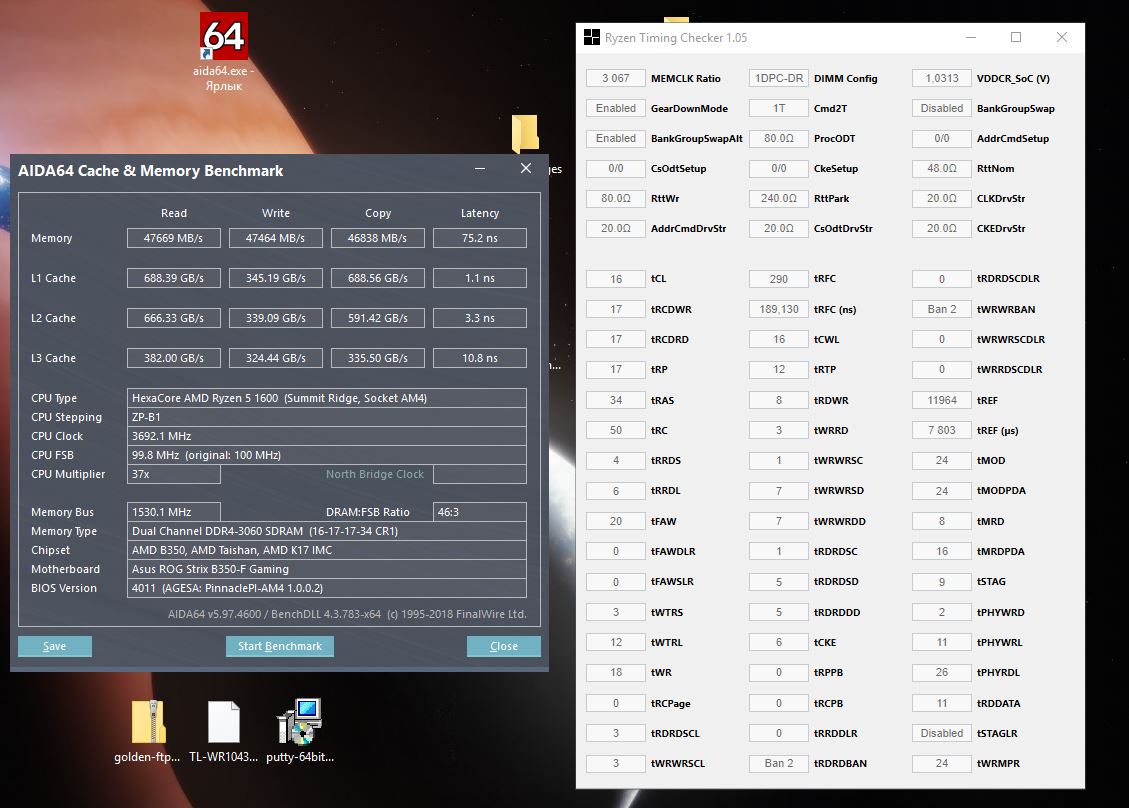The width and height of the screenshot is (1129, 808).
Task: Click the Close button in AIDA64
Action: tap(503, 646)
